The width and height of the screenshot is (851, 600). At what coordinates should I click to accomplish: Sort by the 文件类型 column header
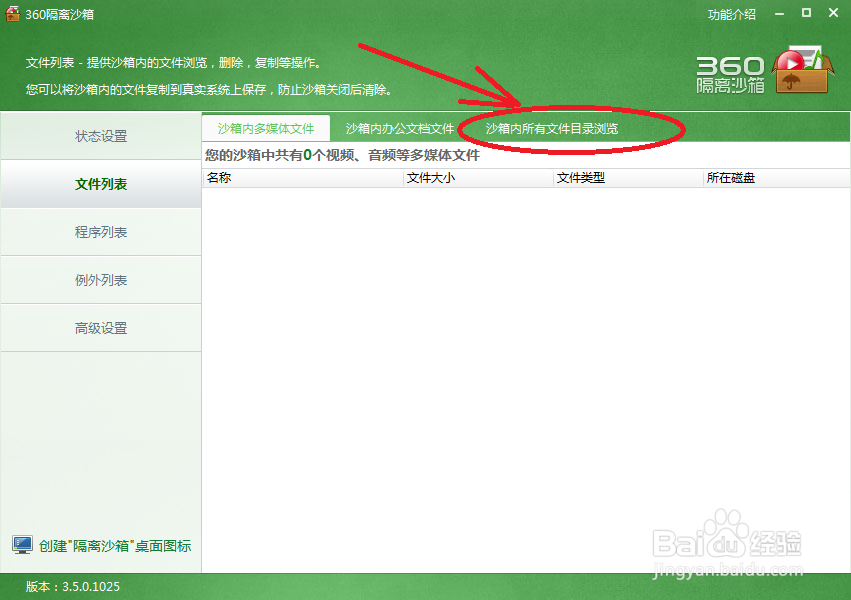(628, 178)
